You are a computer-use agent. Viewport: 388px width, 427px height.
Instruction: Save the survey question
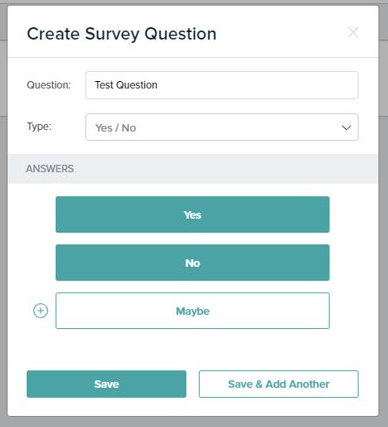pos(106,384)
